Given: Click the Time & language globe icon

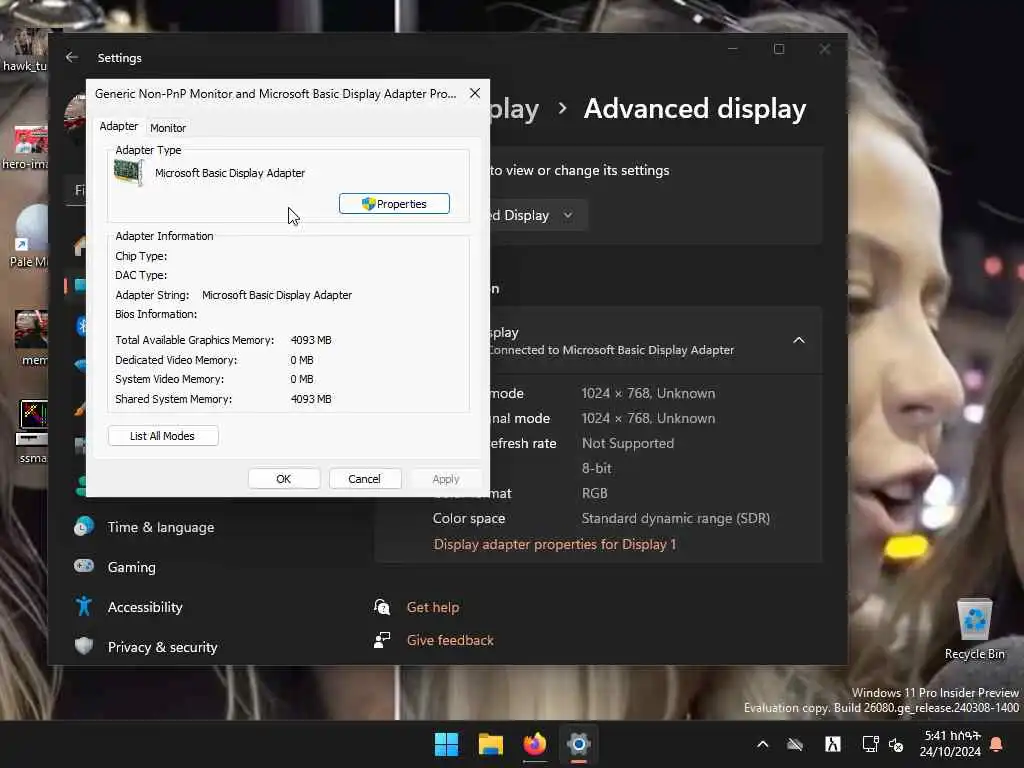Looking at the screenshot, I should click(x=84, y=526).
